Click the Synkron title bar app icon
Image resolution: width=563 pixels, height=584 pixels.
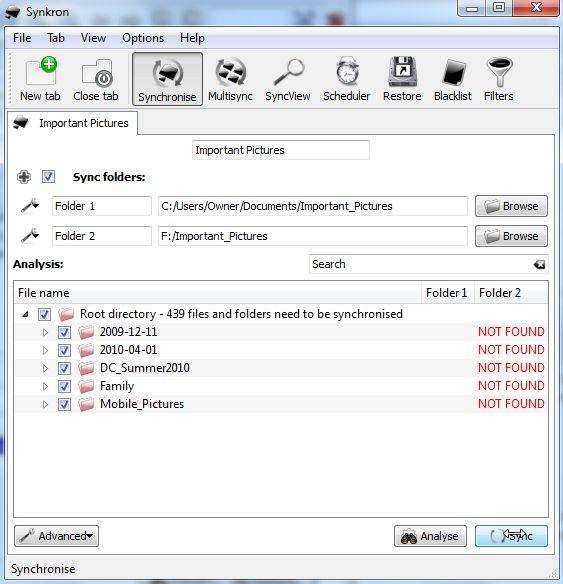coord(12,12)
